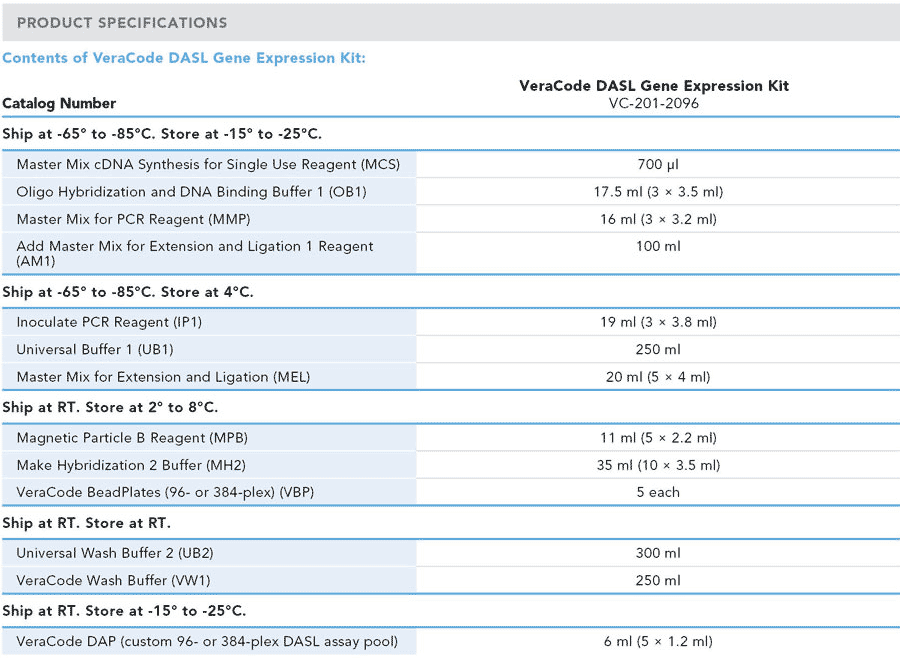Select 'Universal Buffer 1 (UB1)' row
Image resolution: width=900 pixels, height=672 pixels.
point(450,349)
